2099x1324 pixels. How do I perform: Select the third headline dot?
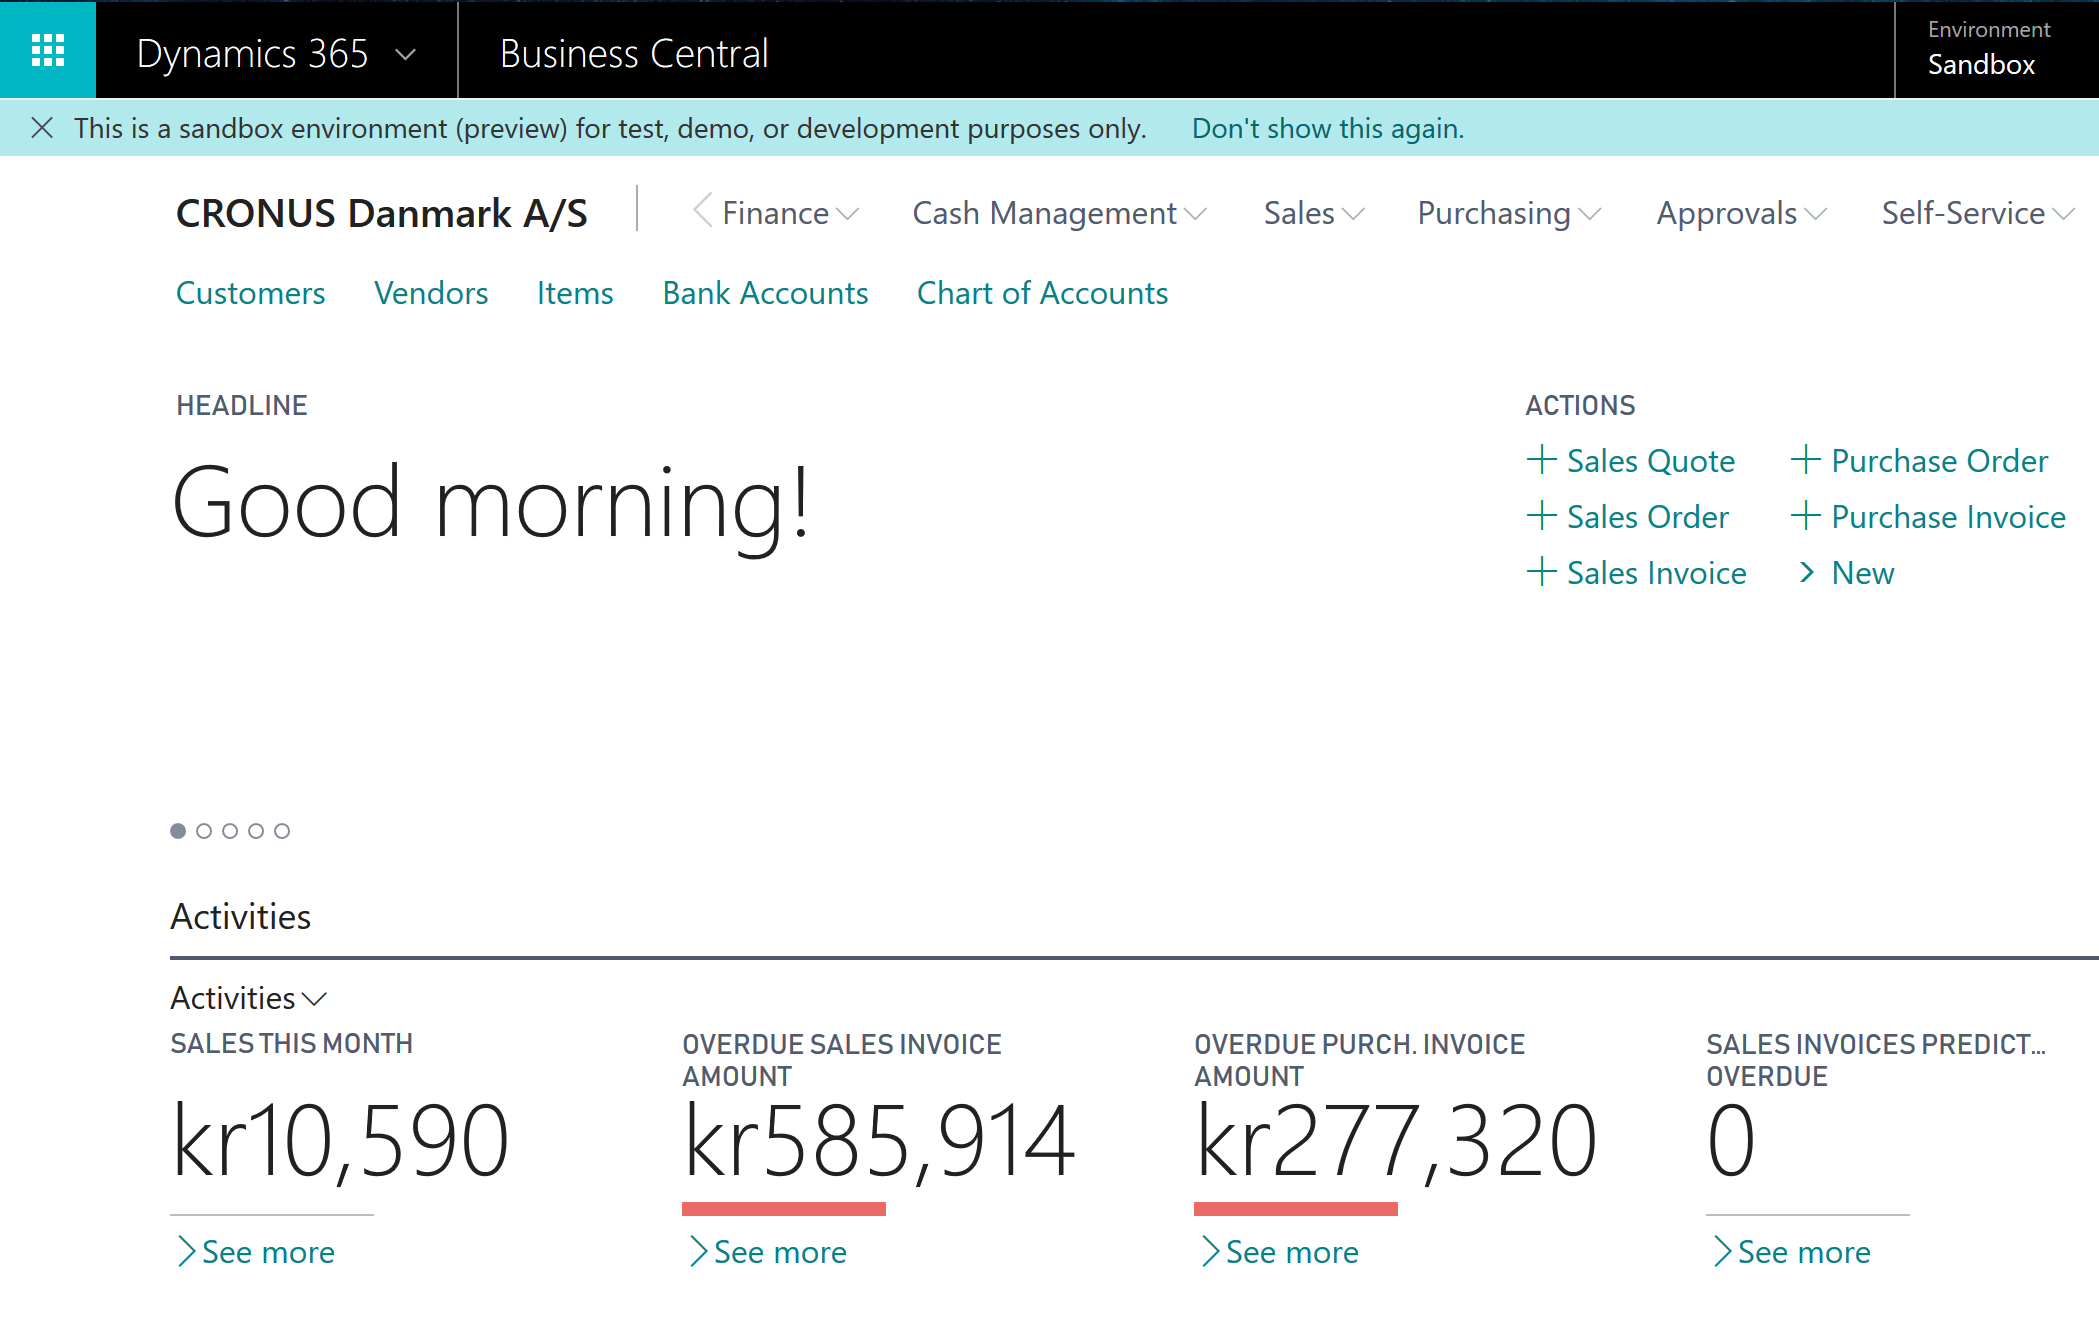[x=230, y=831]
